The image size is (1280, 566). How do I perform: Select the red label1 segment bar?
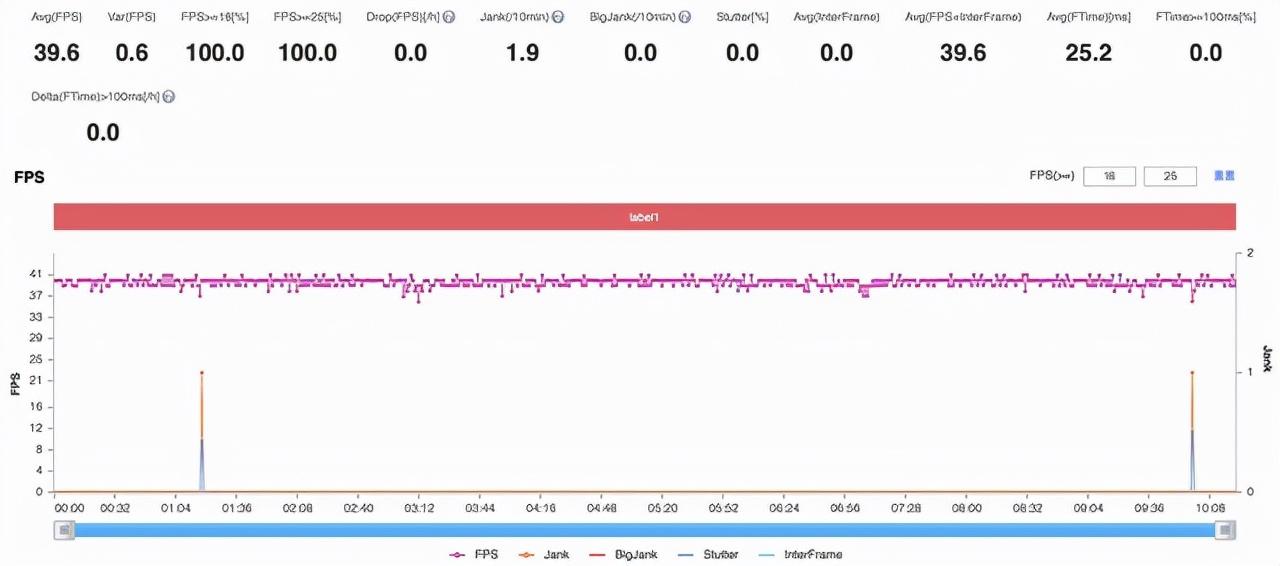[x=644, y=217]
